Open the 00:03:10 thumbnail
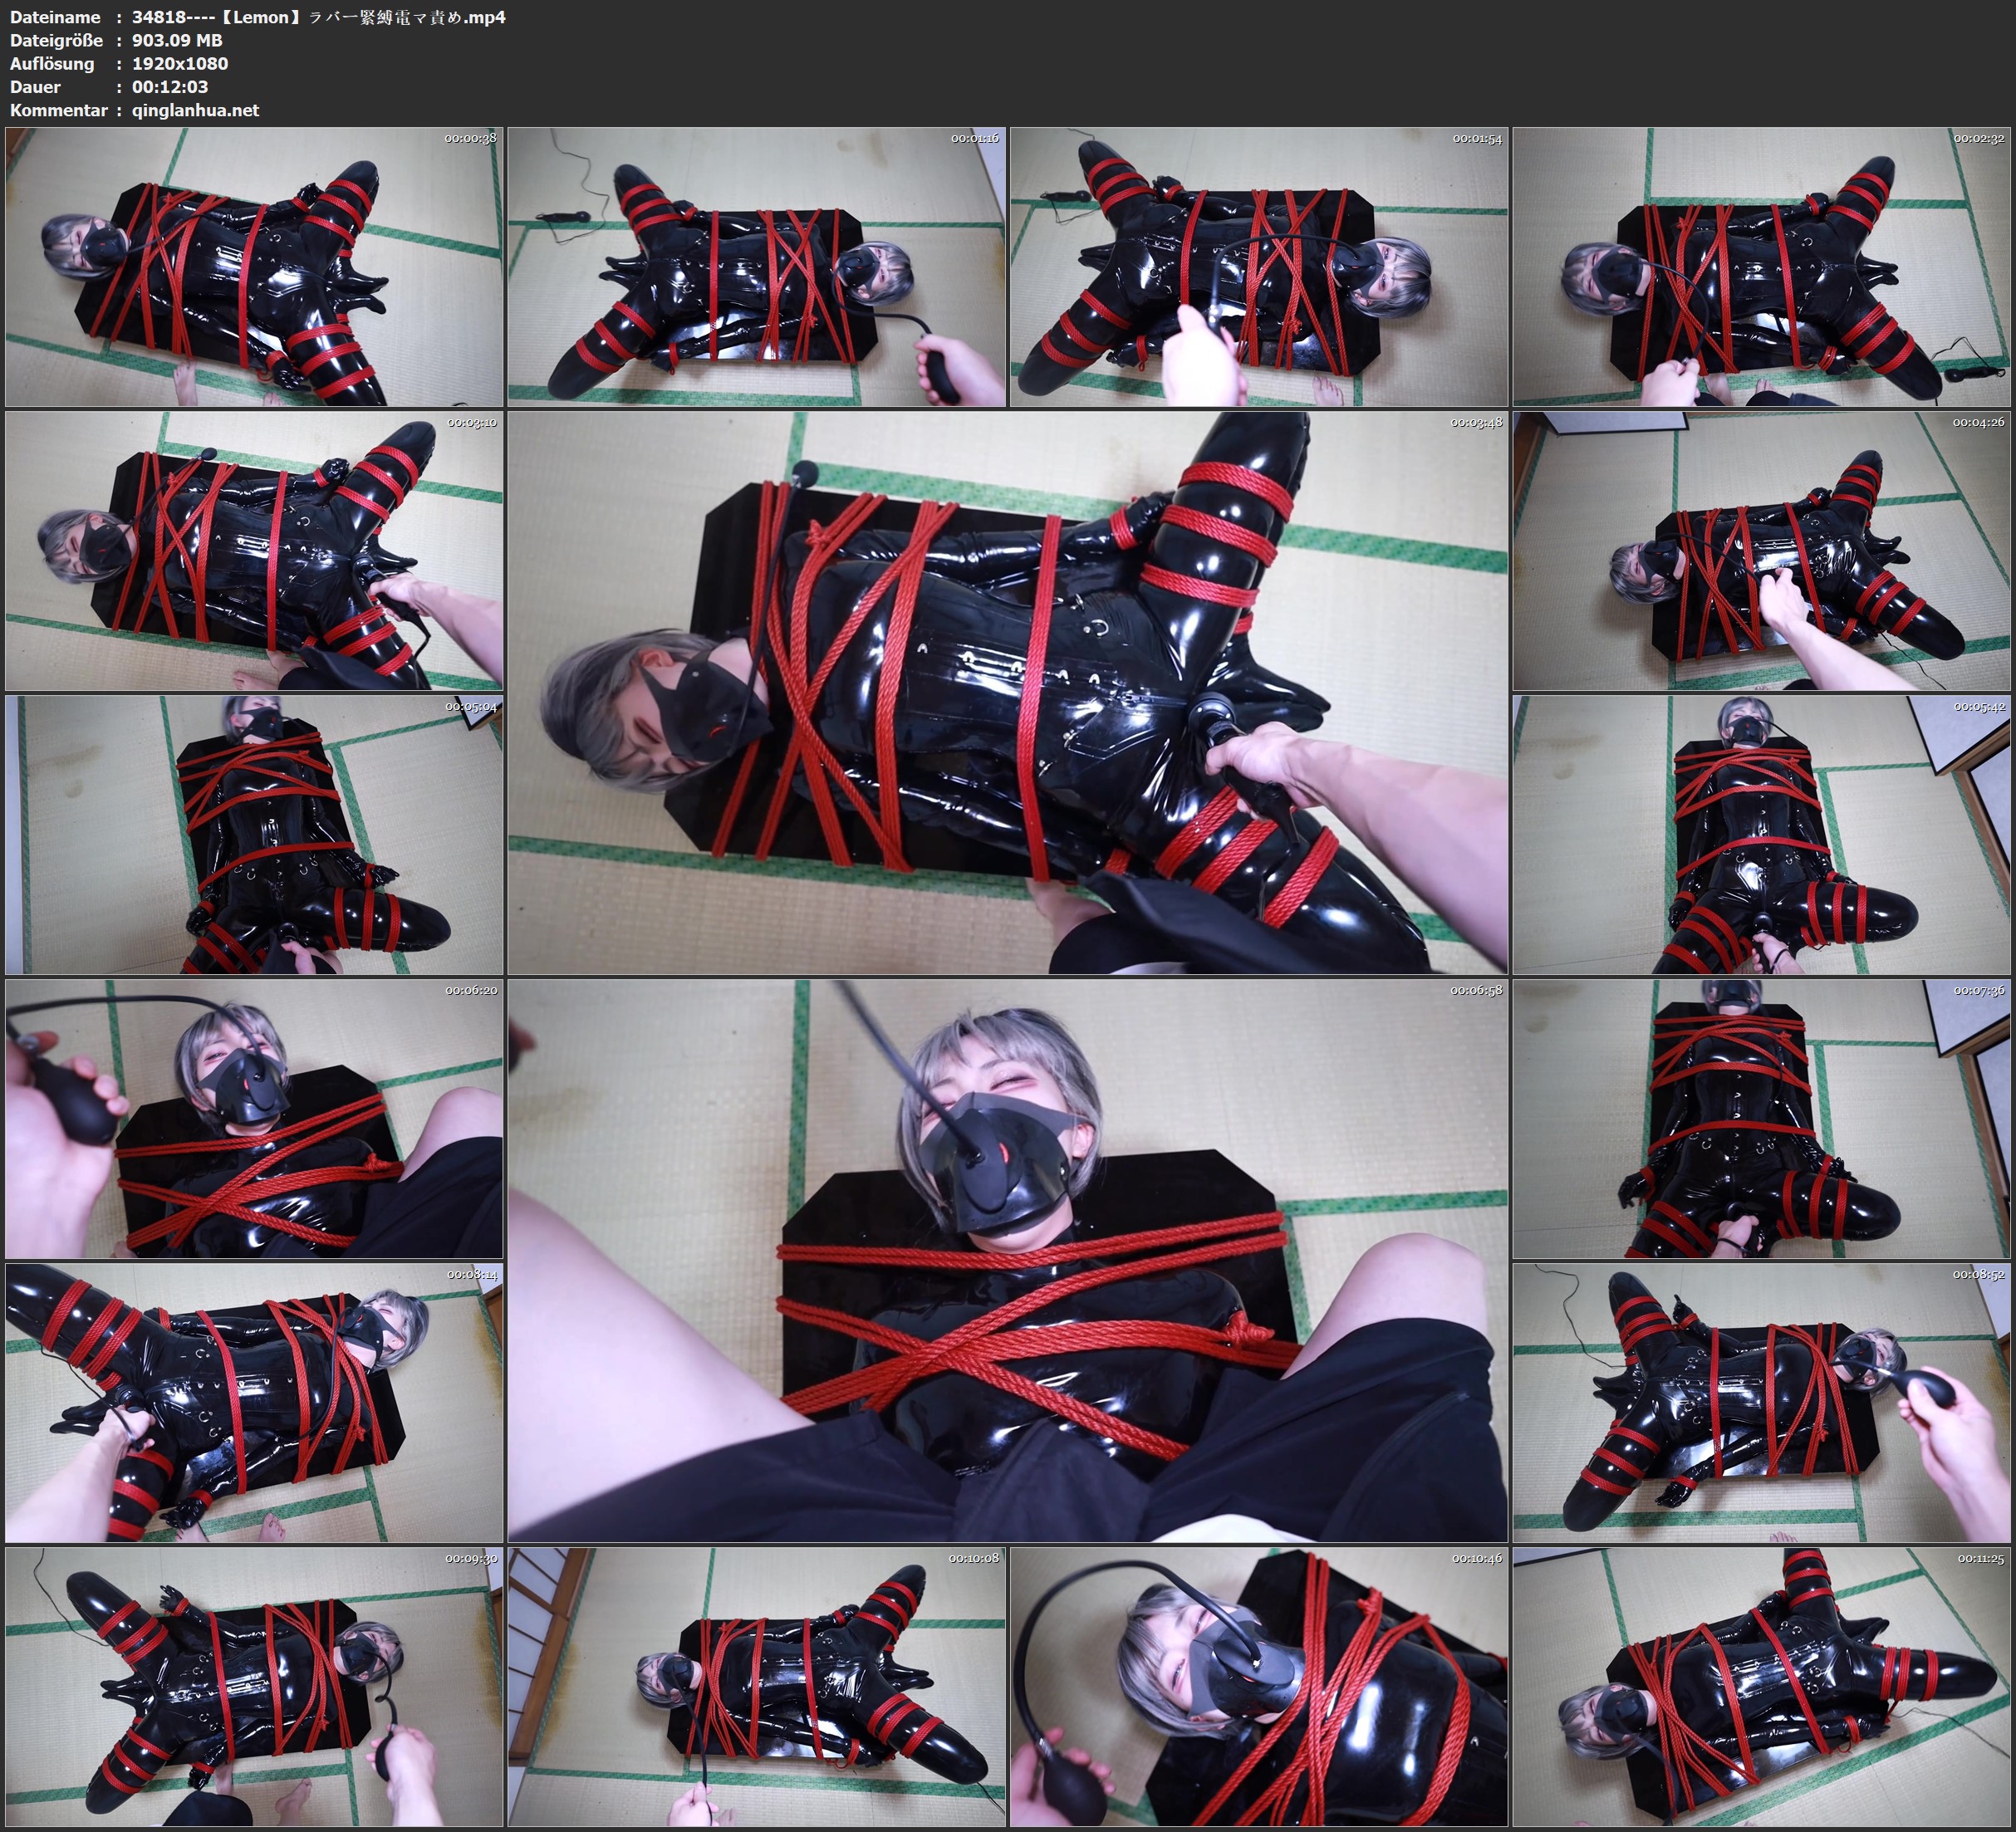2016x1832 pixels. click(254, 551)
